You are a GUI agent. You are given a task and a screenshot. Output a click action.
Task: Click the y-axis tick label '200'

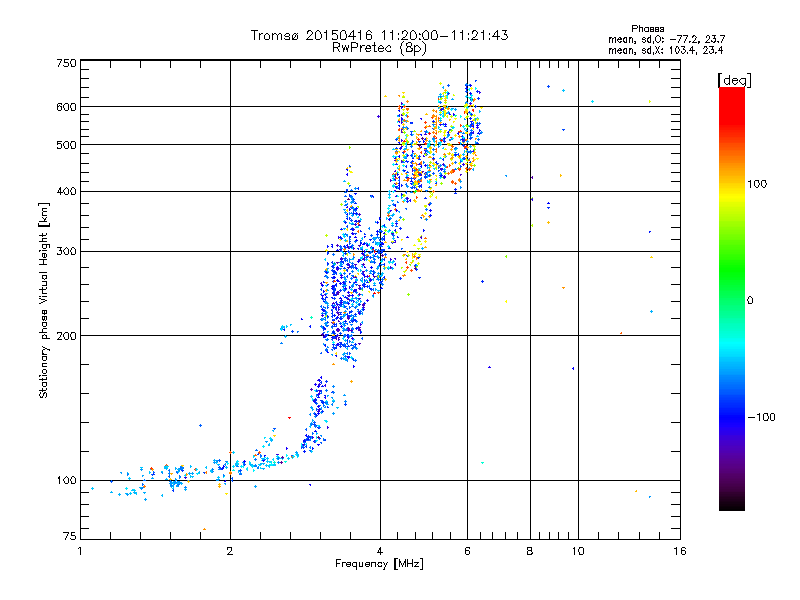tap(67, 336)
